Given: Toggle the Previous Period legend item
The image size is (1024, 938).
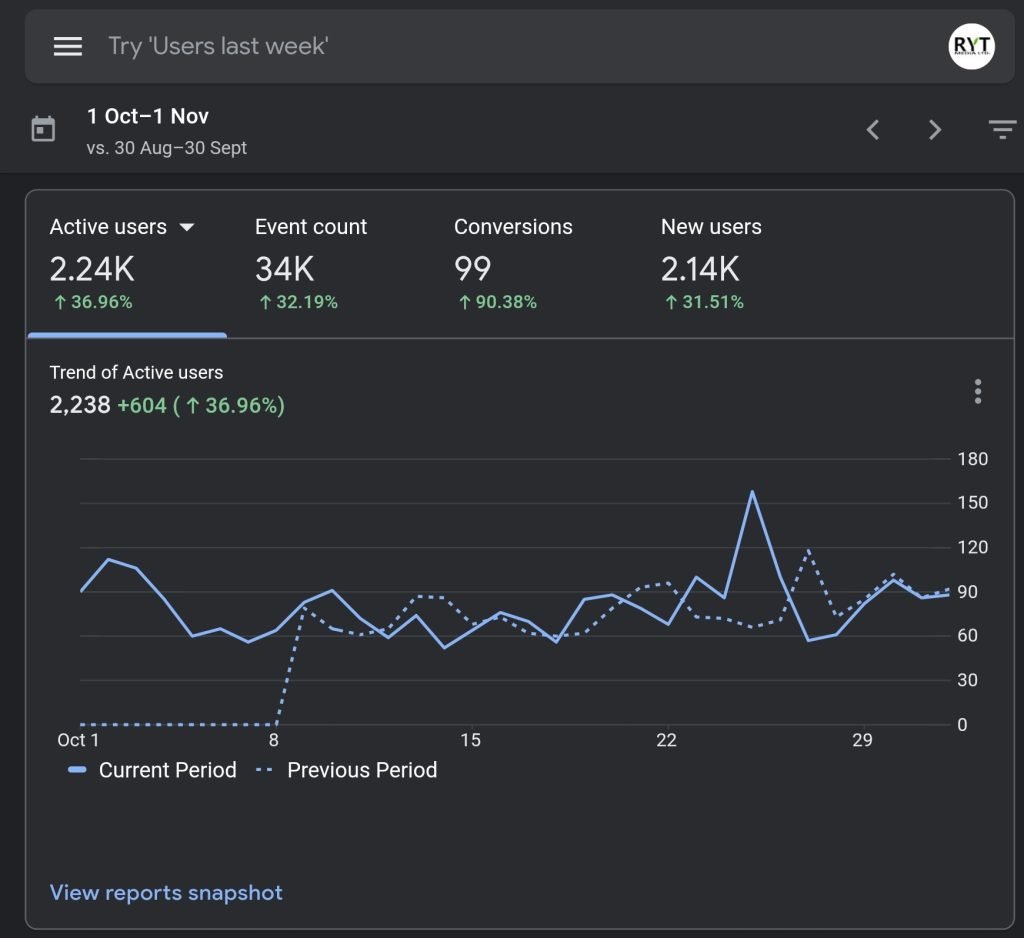Looking at the screenshot, I should [x=347, y=770].
